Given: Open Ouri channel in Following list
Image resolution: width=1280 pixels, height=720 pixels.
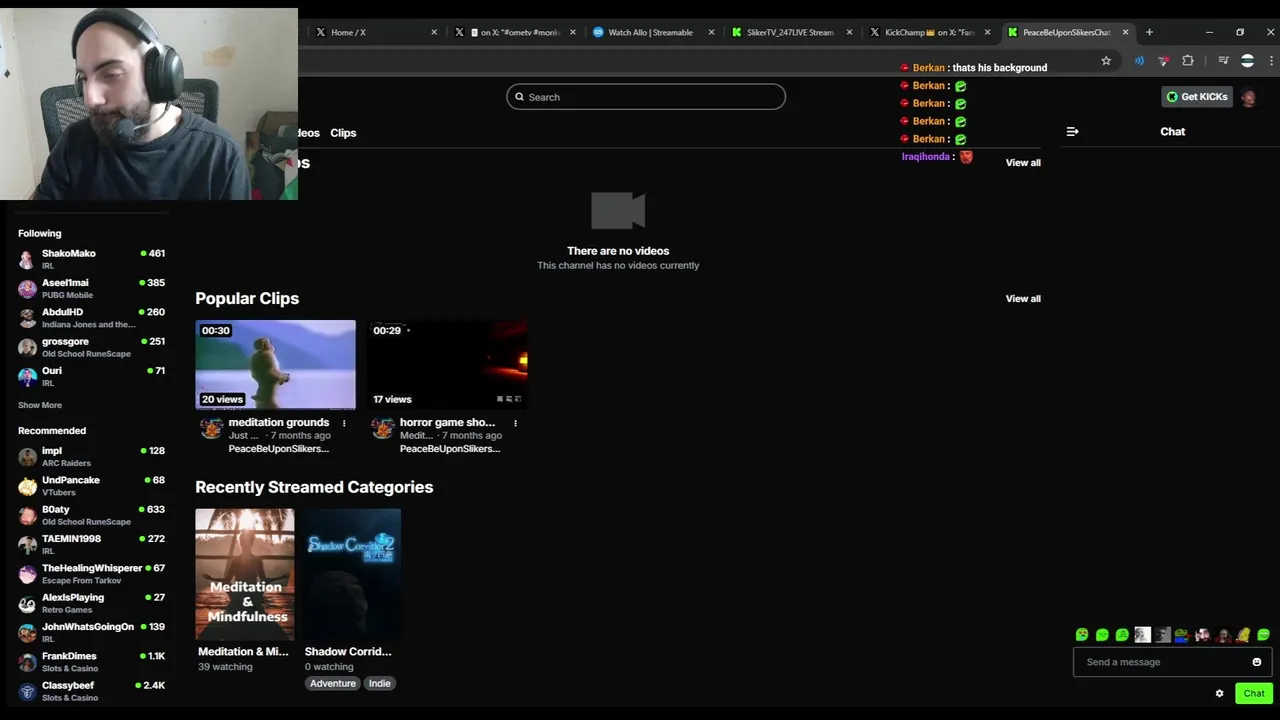Looking at the screenshot, I should (x=91, y=376).
